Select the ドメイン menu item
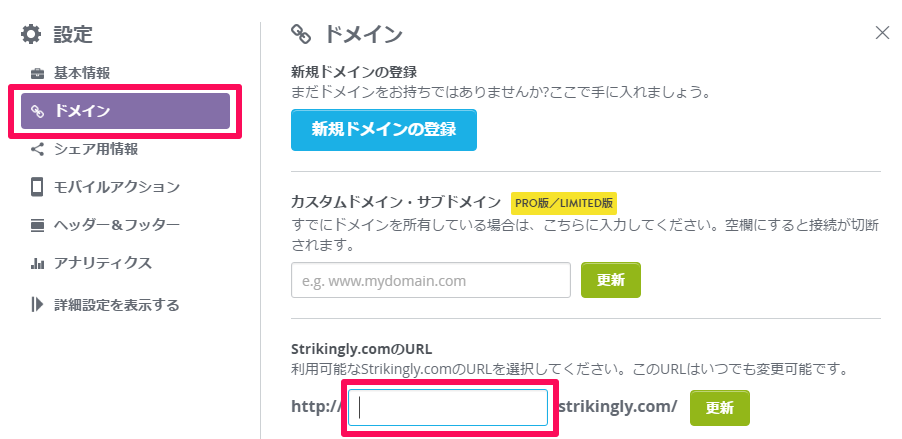 (125, 111)
